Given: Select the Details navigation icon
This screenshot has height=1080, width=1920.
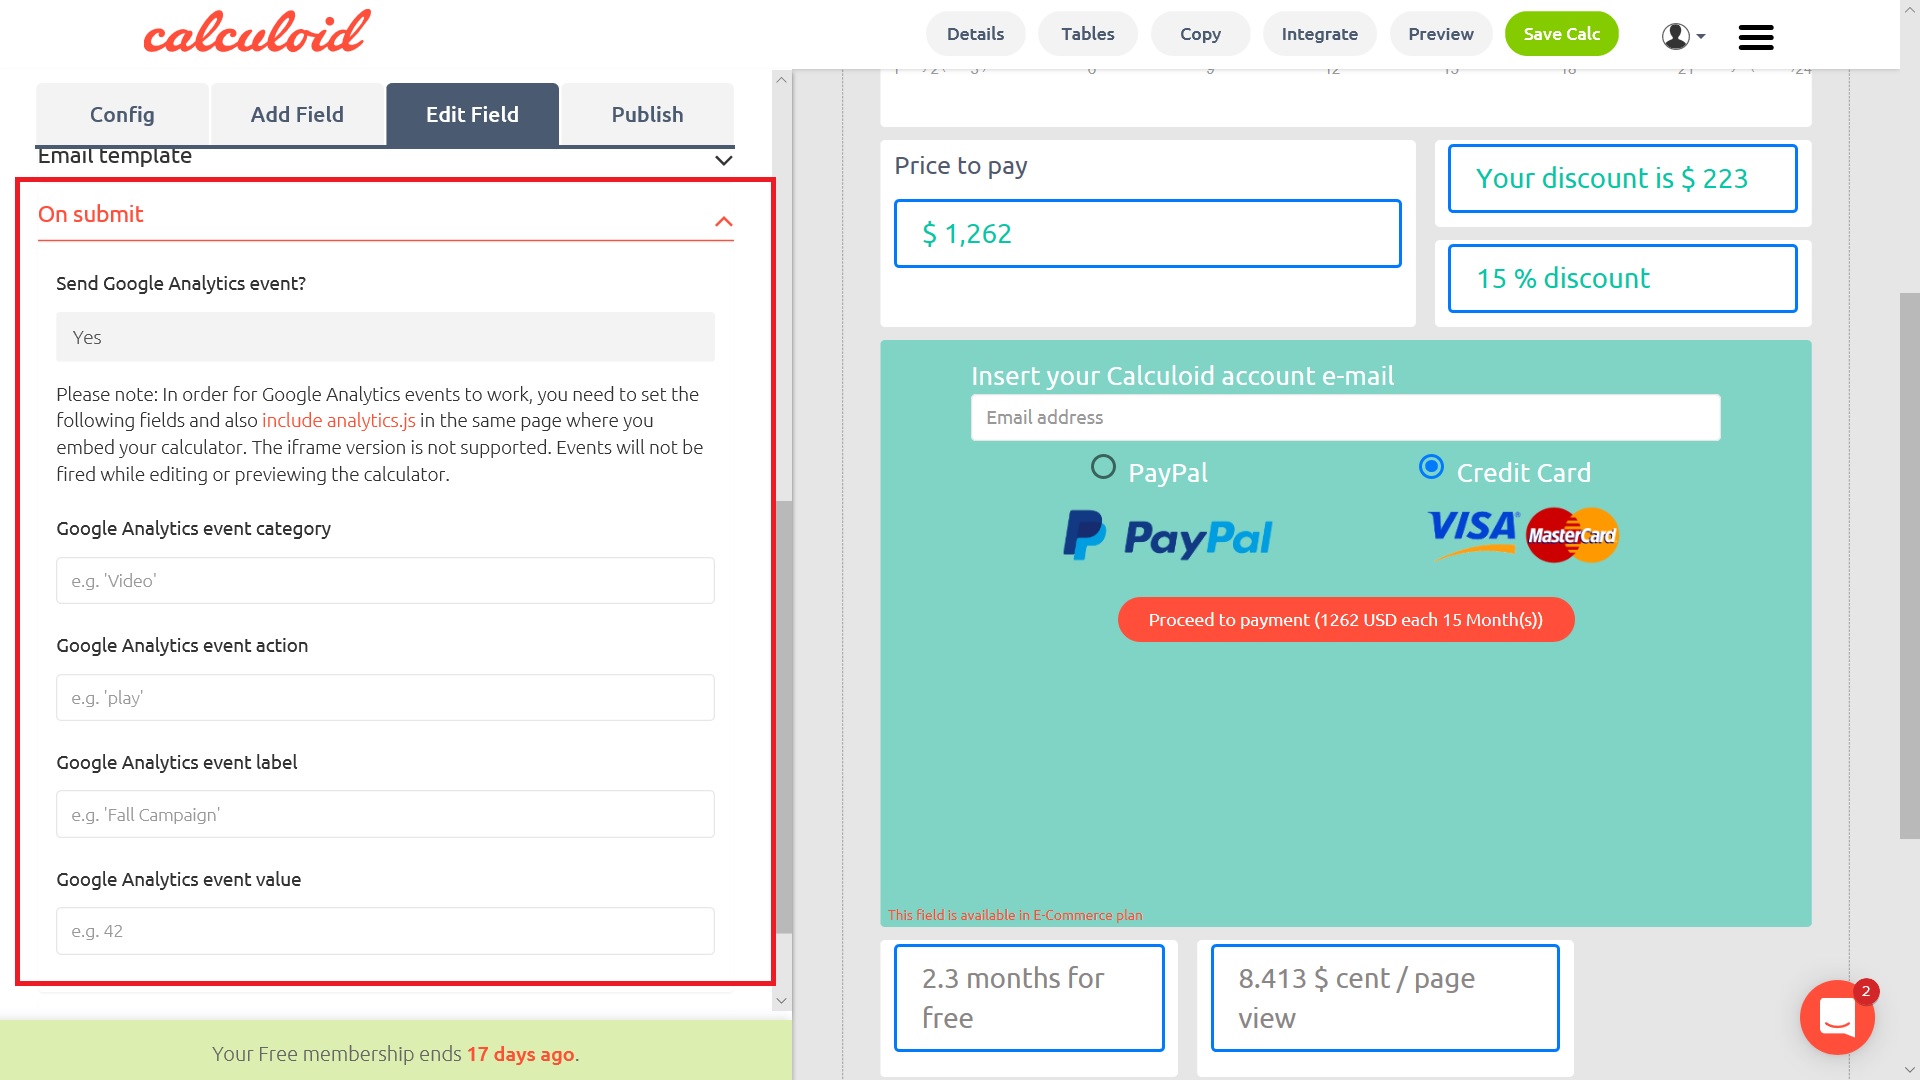Looking at the screenshot, I should click(x=976, y=33).
